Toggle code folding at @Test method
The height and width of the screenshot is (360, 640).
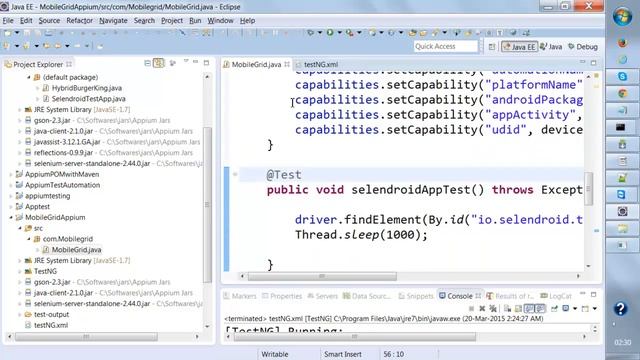point(235,174)
